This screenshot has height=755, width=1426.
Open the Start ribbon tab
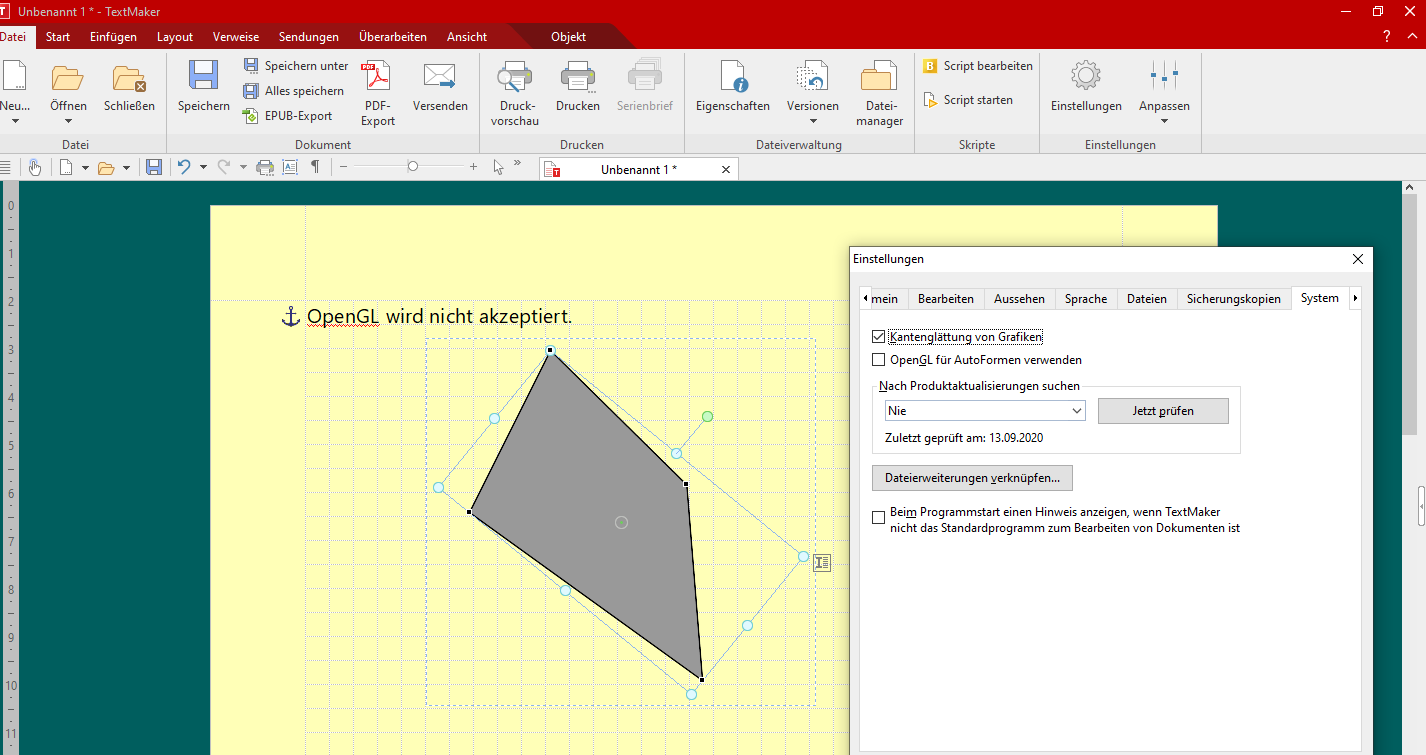pos(58,37)
